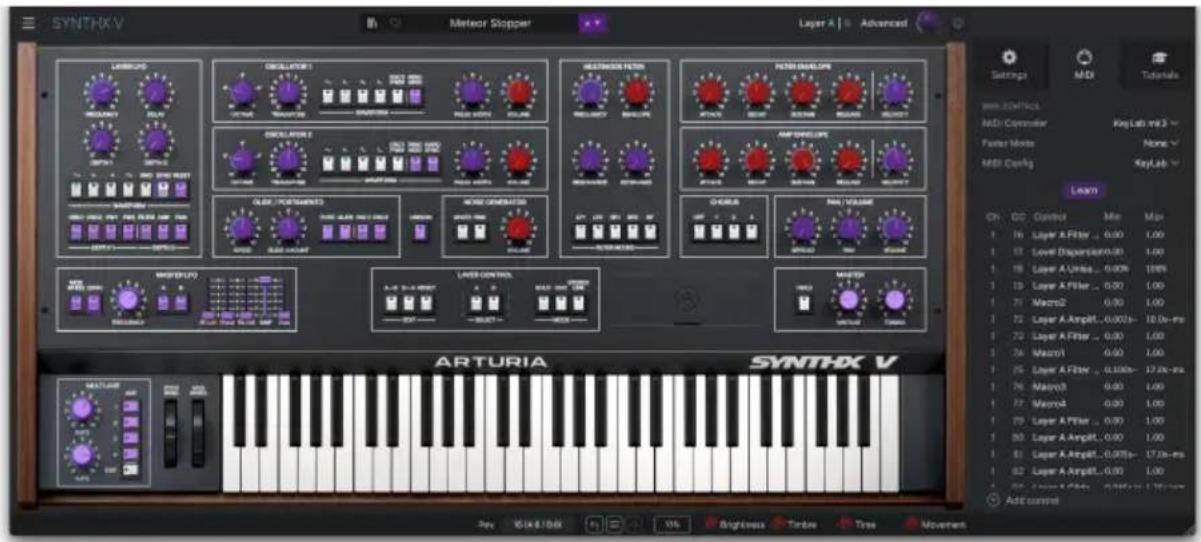Toggle Oscillator 1 Ring Mod switch
Viewport: 1201px width, 542px height.
point(415,96)
